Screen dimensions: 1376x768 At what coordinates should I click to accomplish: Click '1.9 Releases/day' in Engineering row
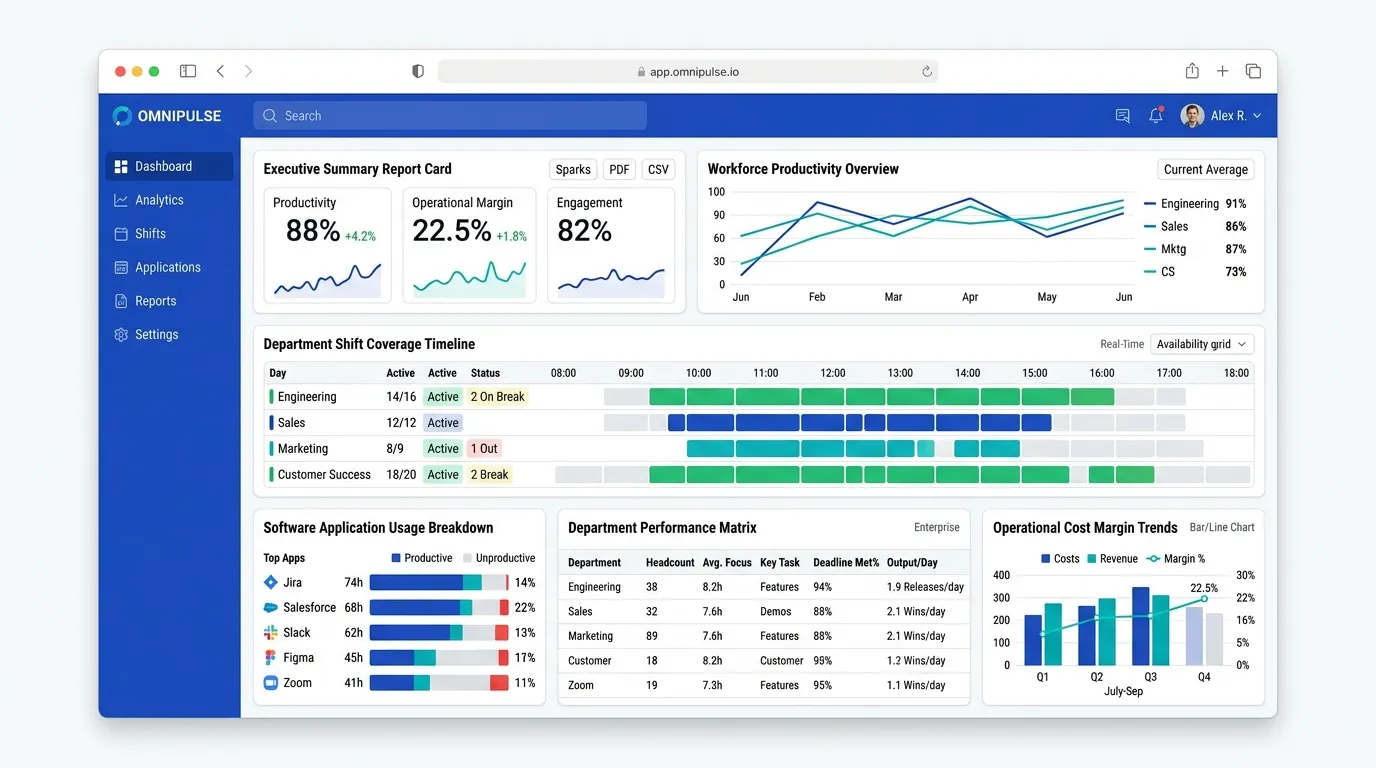tap(925, 587)
